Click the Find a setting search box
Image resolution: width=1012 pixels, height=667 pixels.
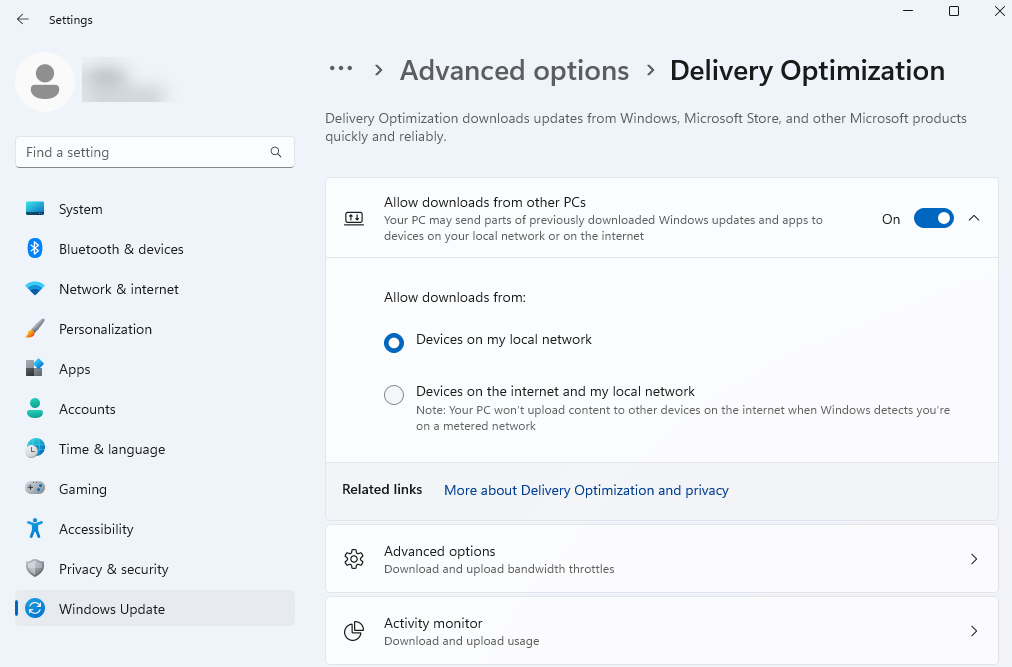point(145,152)
